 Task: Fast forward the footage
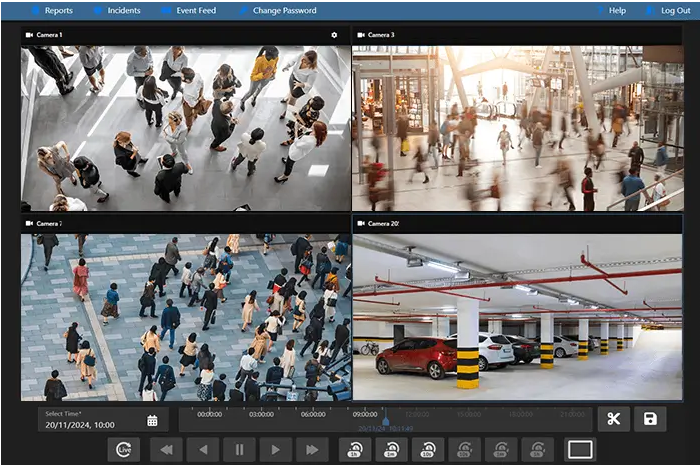click(311, 450)
